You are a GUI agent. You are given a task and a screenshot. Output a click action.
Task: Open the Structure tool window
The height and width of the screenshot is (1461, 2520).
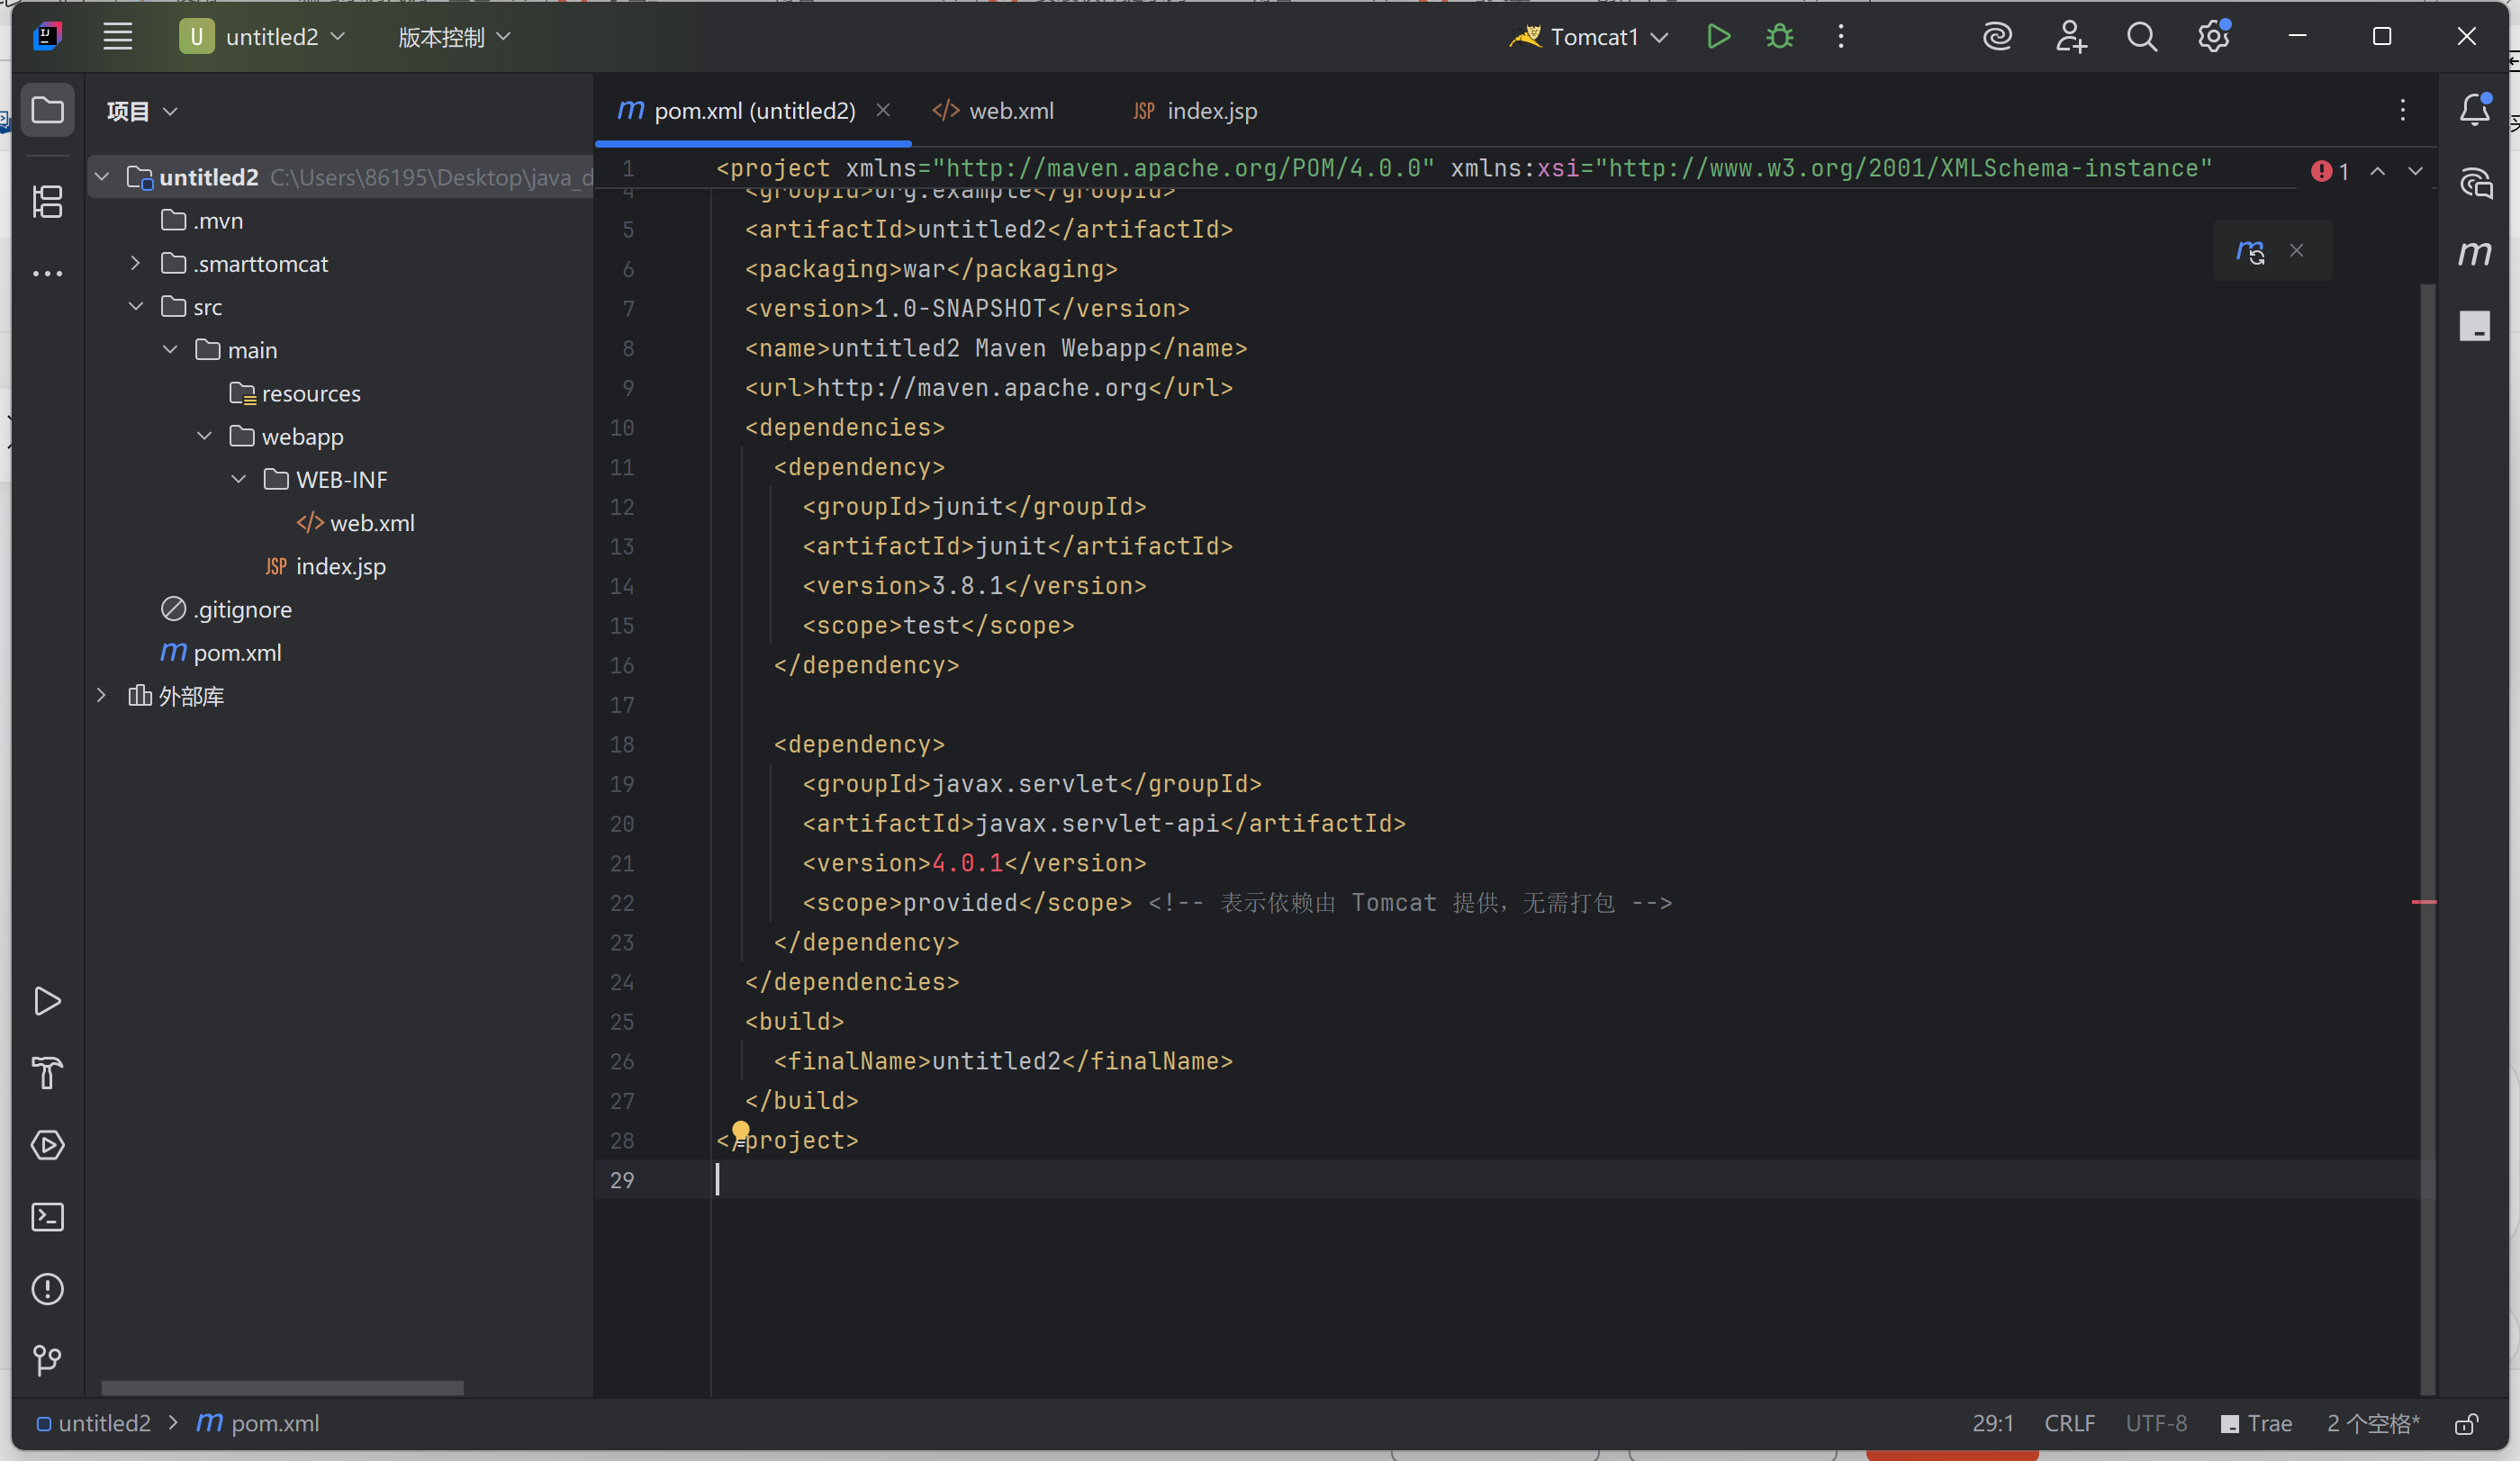[x=47, y=202]
